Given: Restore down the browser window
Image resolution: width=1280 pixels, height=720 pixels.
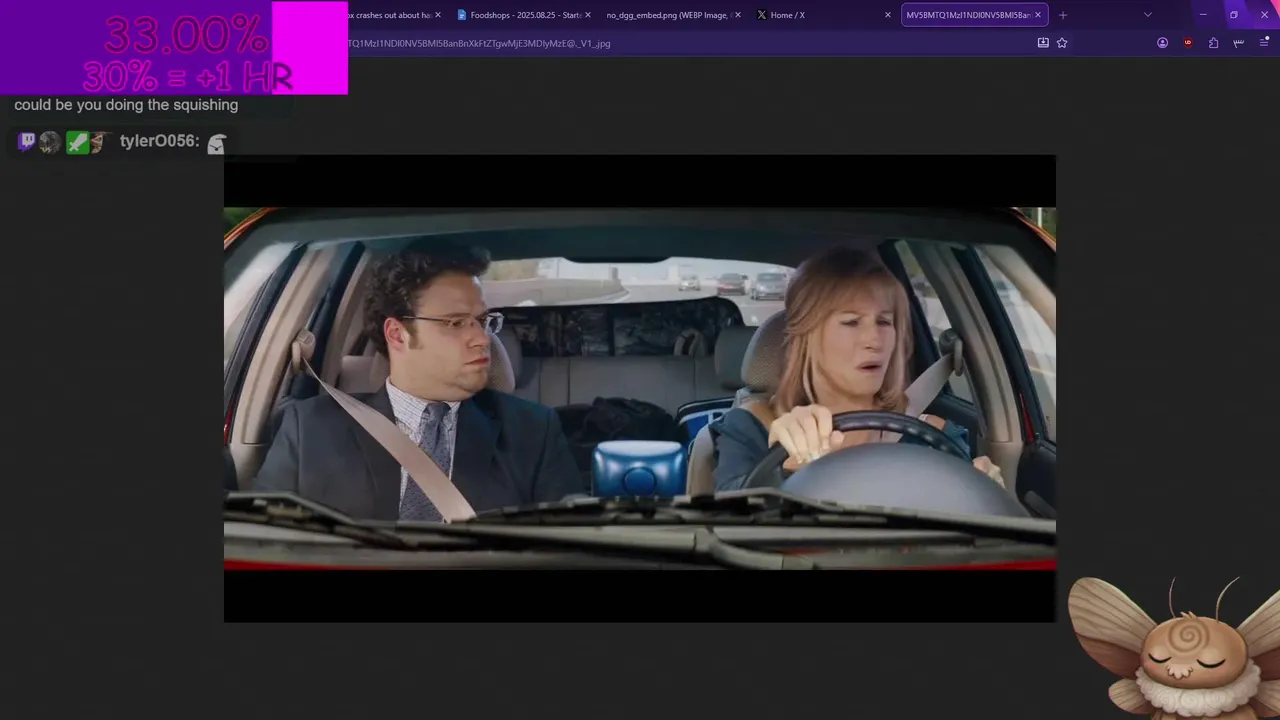Looking at the screenshot, I should [x=1234, y=15].
